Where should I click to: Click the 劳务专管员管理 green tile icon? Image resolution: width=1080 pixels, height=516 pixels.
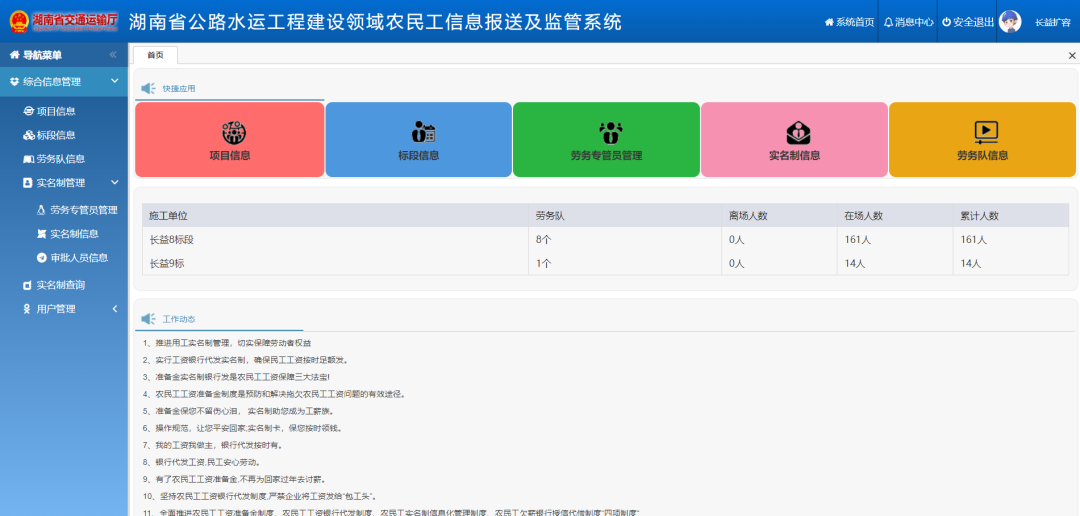606,132
